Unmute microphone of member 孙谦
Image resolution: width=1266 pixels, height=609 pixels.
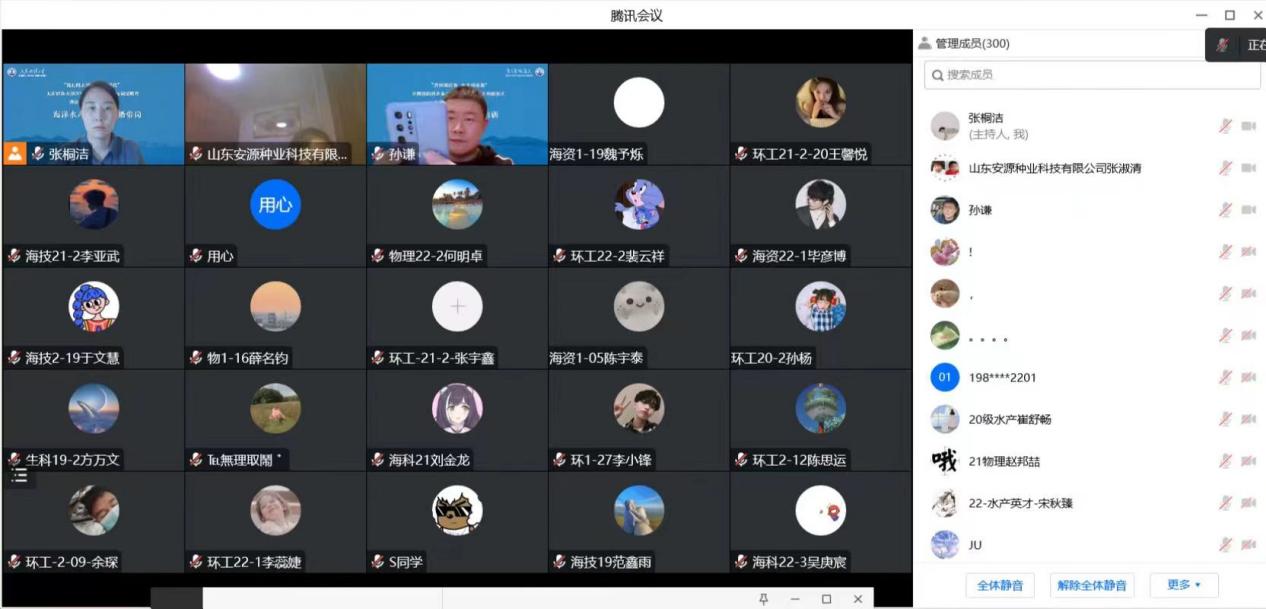pyautogui.click(x=1224, y=210)
